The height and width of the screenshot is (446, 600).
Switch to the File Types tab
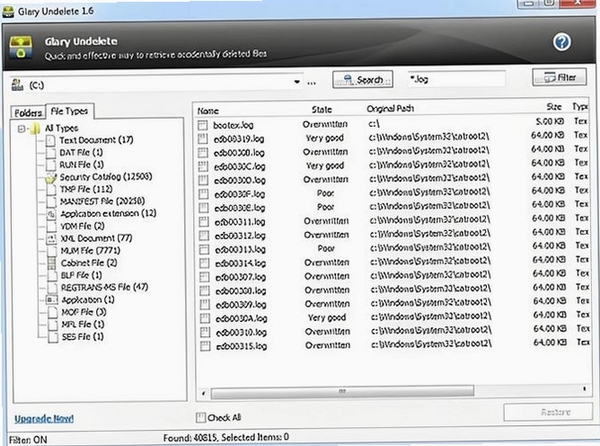tap(69, 111)
